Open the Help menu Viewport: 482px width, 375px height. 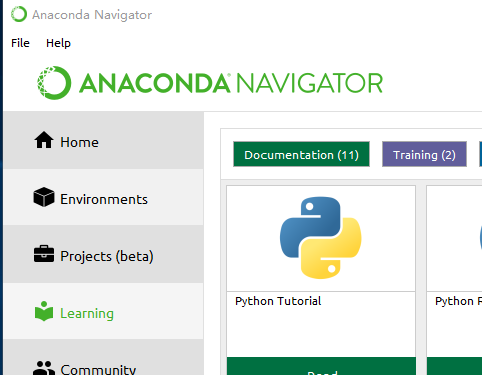(58, 43)
